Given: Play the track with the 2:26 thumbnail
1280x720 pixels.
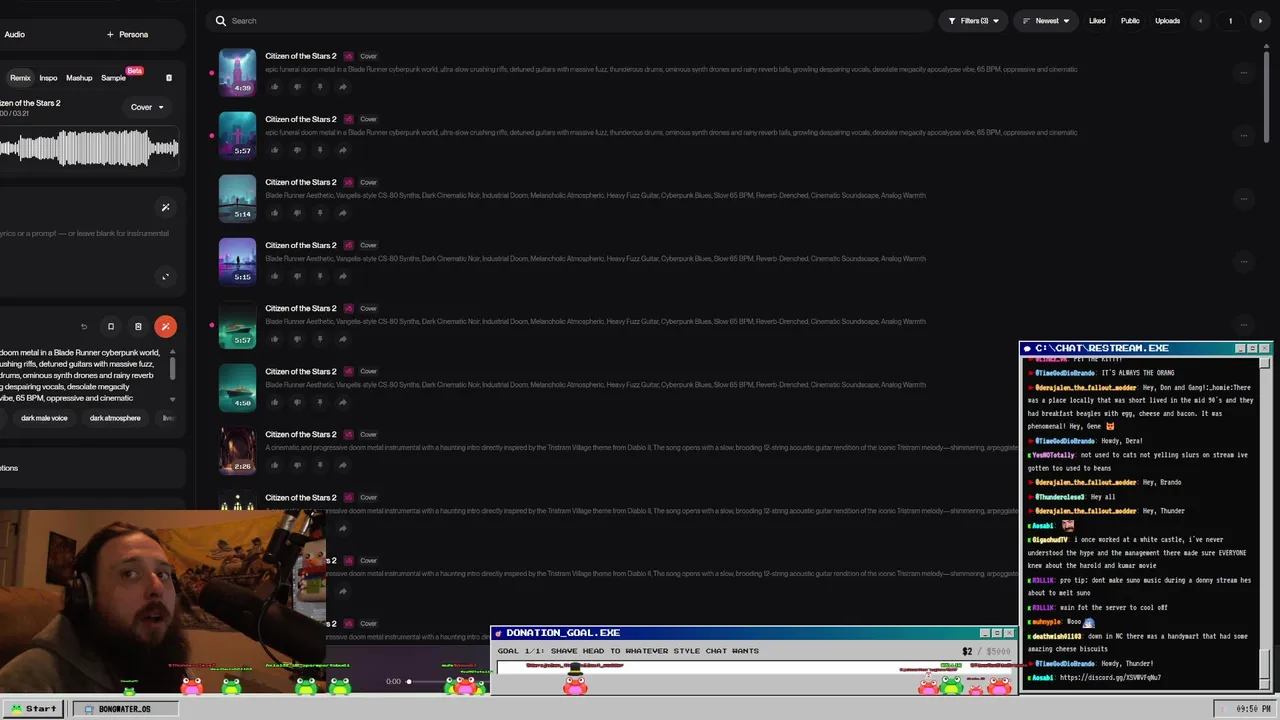Looking at the screenshot, I should pos(237,450).
